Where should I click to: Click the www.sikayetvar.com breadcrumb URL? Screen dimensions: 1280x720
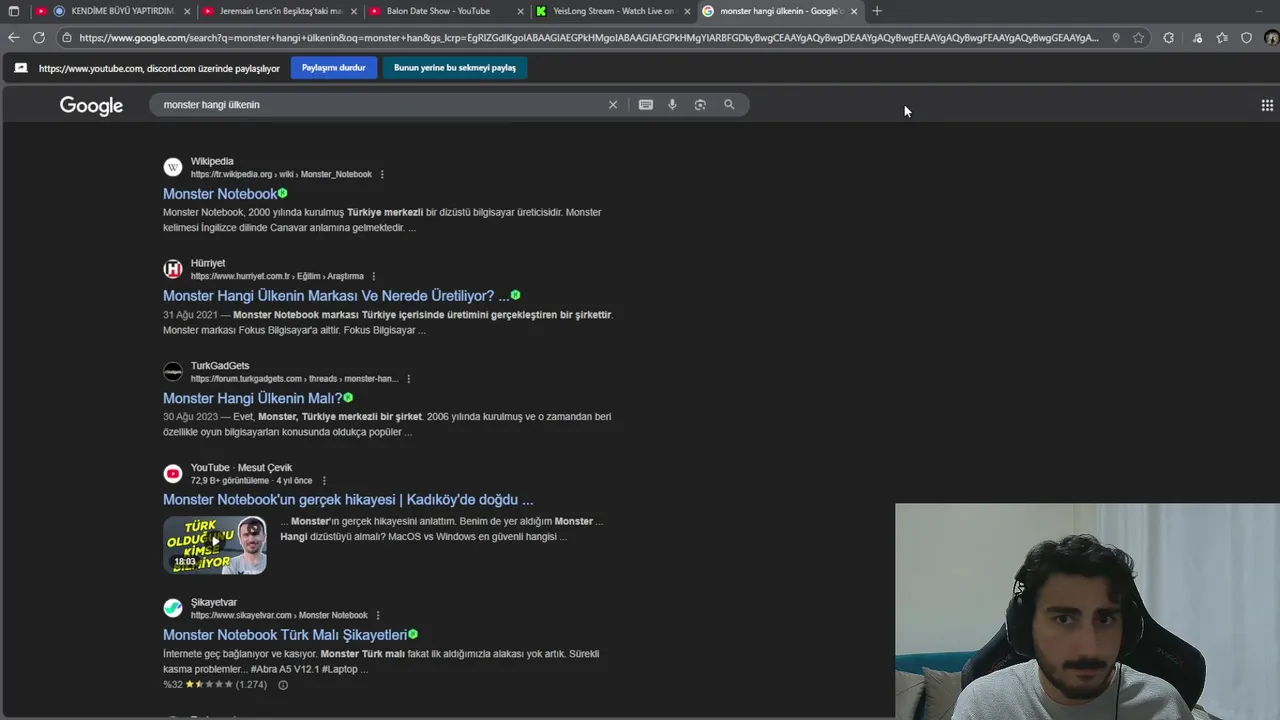[279, 615]
